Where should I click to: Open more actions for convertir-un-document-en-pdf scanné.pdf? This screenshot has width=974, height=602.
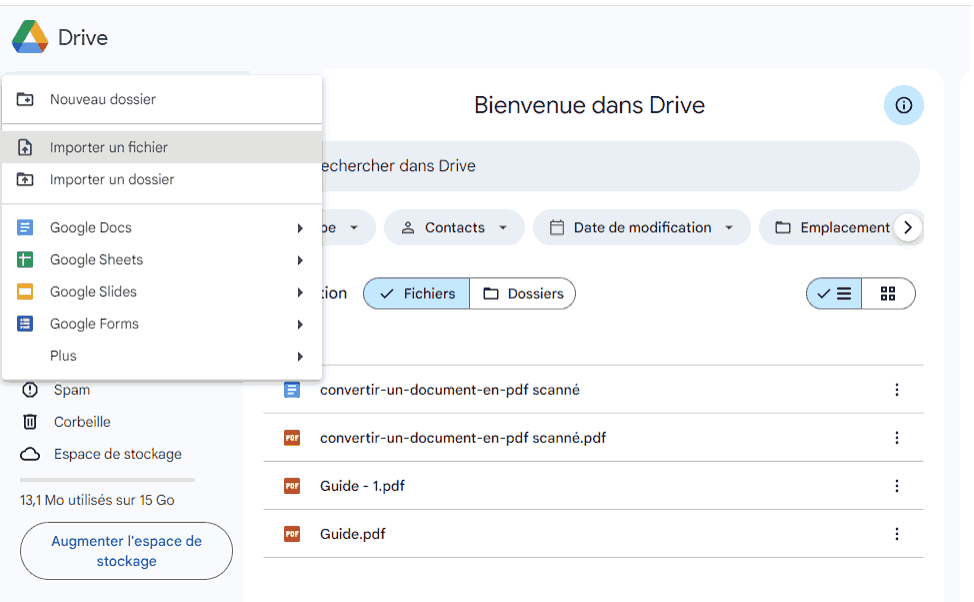point(896,438)
